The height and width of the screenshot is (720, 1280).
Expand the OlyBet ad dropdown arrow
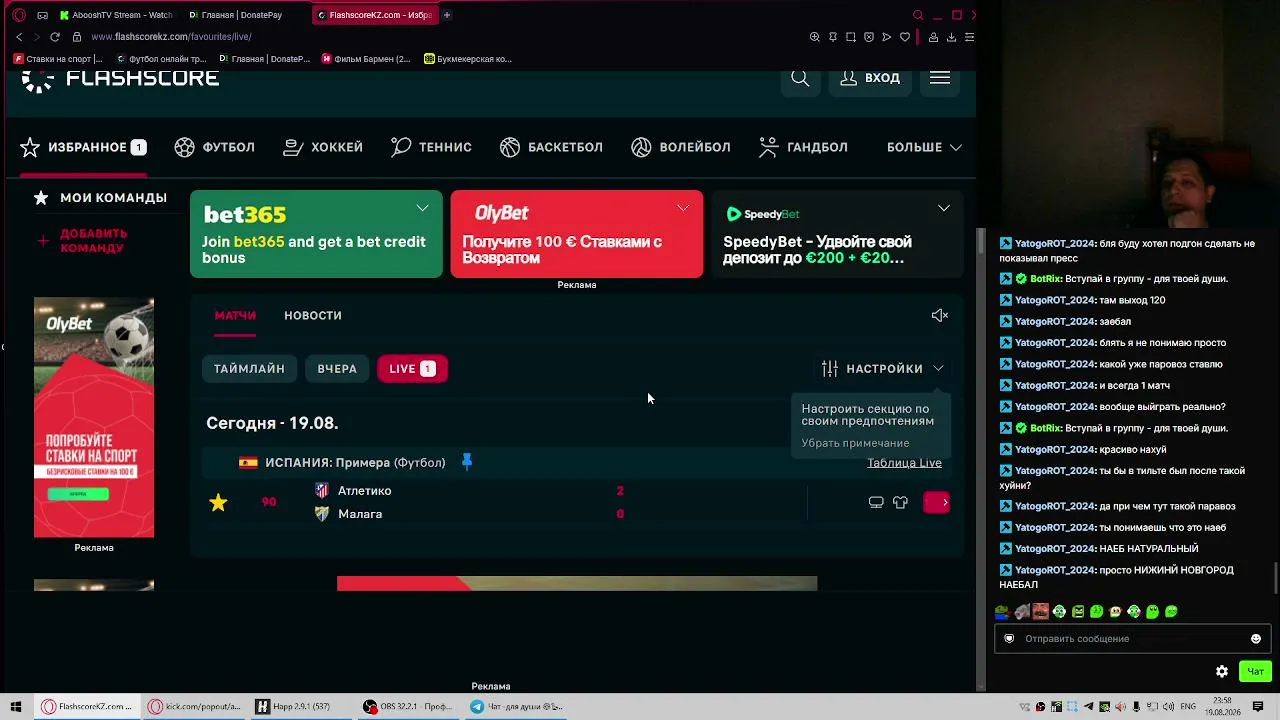683,208
